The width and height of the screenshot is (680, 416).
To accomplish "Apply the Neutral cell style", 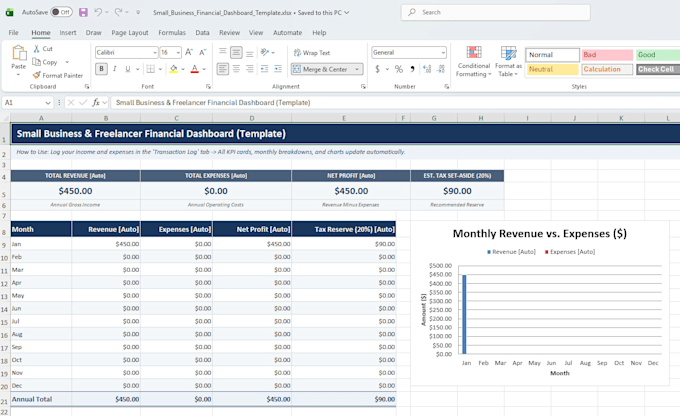I will [552, 69].
